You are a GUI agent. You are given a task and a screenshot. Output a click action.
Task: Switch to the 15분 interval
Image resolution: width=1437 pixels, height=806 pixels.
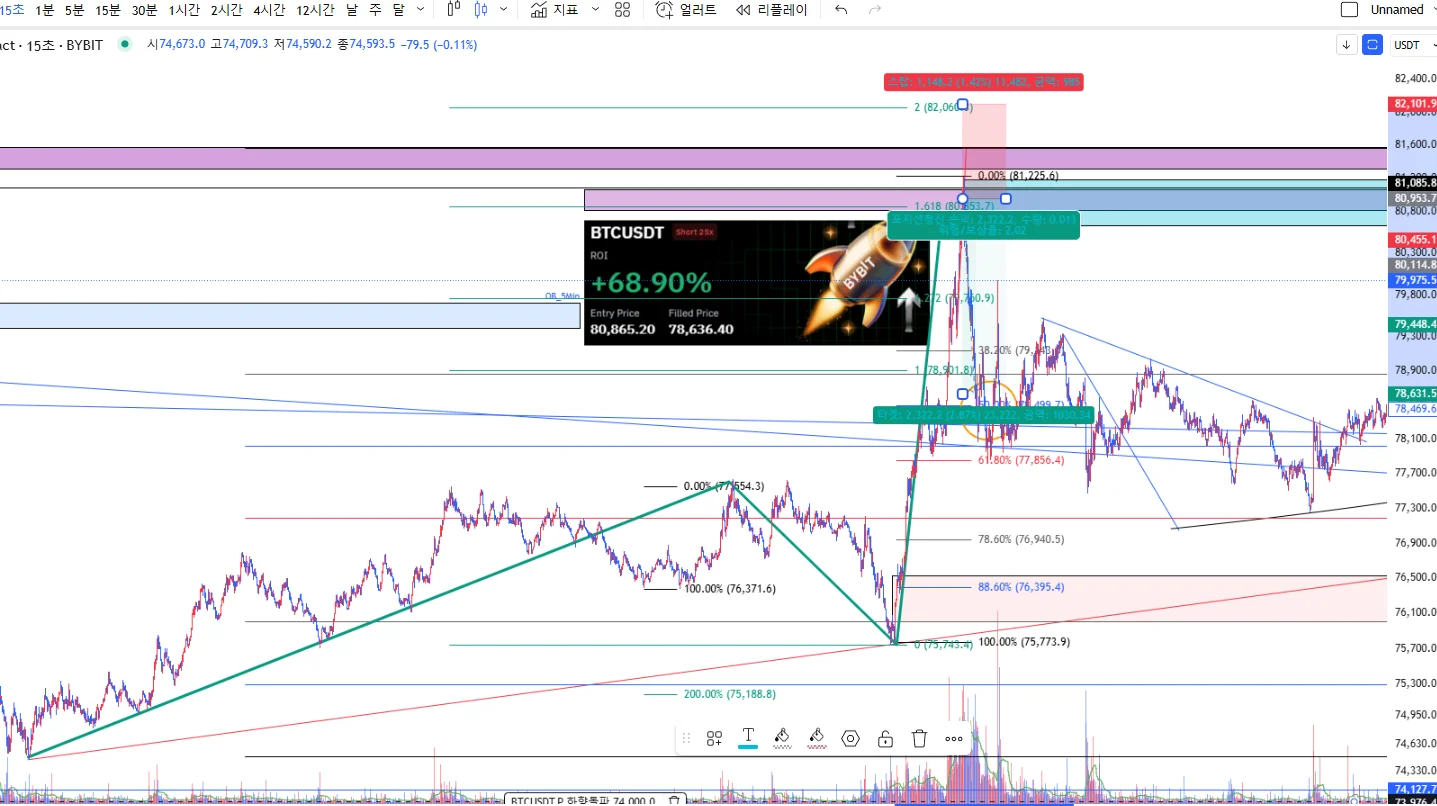(x=107, y=10)
